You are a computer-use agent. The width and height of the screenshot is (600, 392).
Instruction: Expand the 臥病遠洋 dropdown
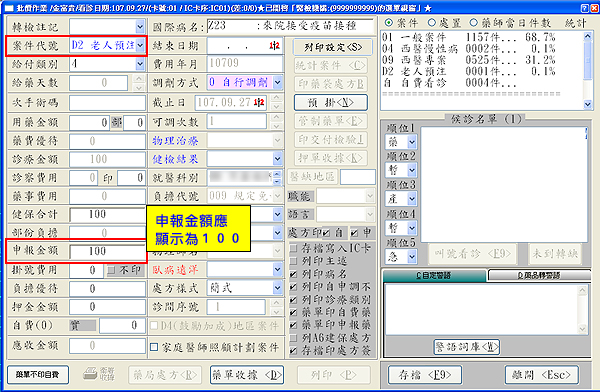tap(278, 270)
